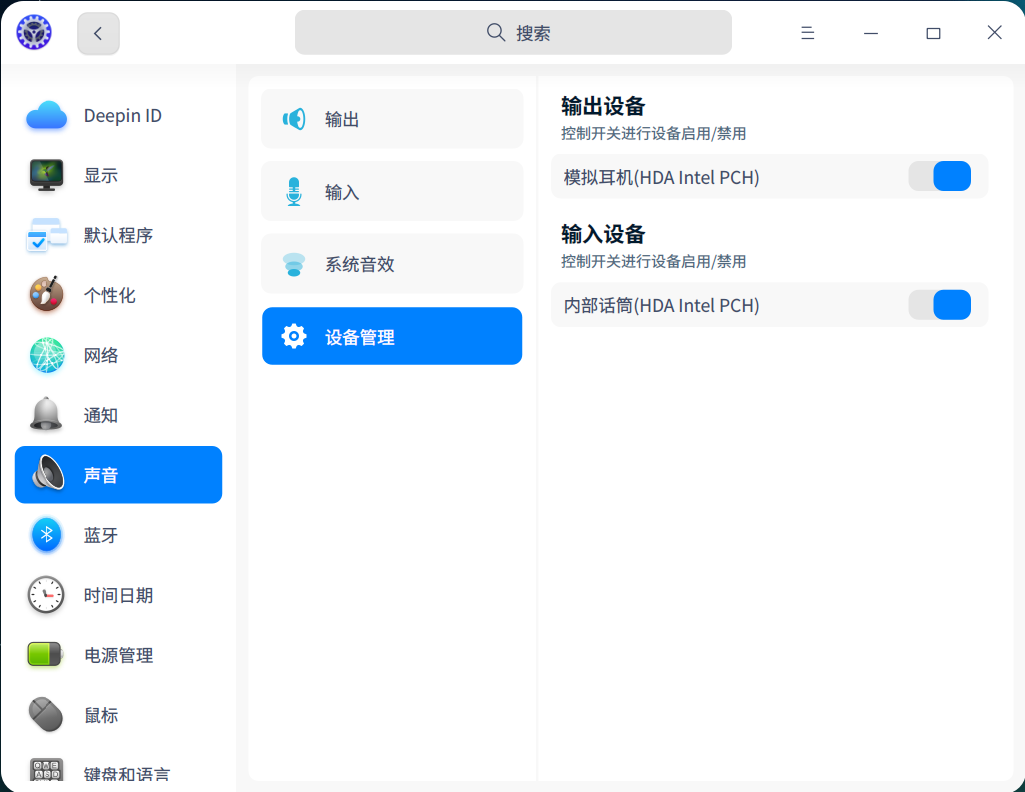Click the Personalization palette icon
The image size is (1025, 792).
click(46, 295)
